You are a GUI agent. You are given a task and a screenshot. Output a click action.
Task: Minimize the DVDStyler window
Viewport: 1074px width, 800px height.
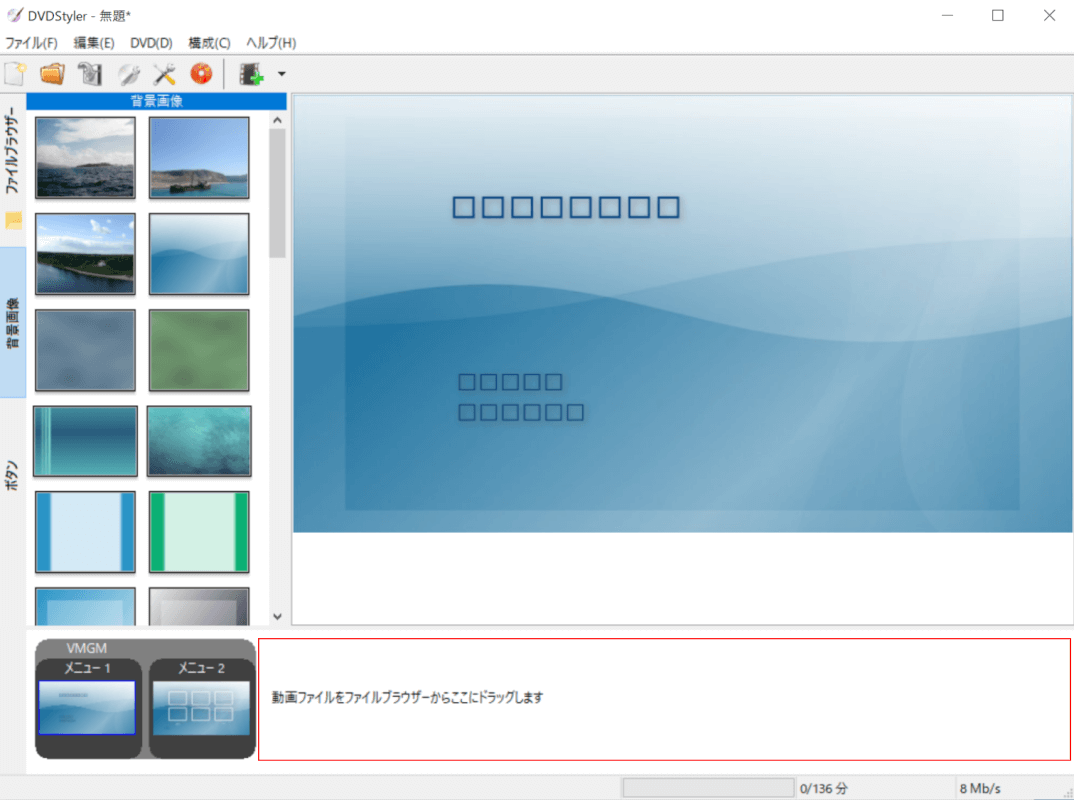point(947,15)
